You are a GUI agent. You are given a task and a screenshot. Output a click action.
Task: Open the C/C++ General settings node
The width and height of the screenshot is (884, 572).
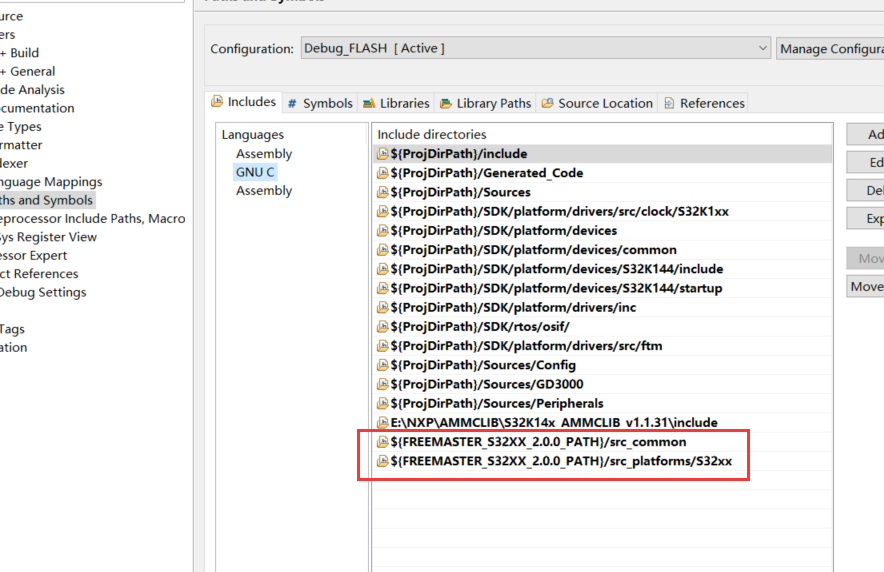(28, 71)
